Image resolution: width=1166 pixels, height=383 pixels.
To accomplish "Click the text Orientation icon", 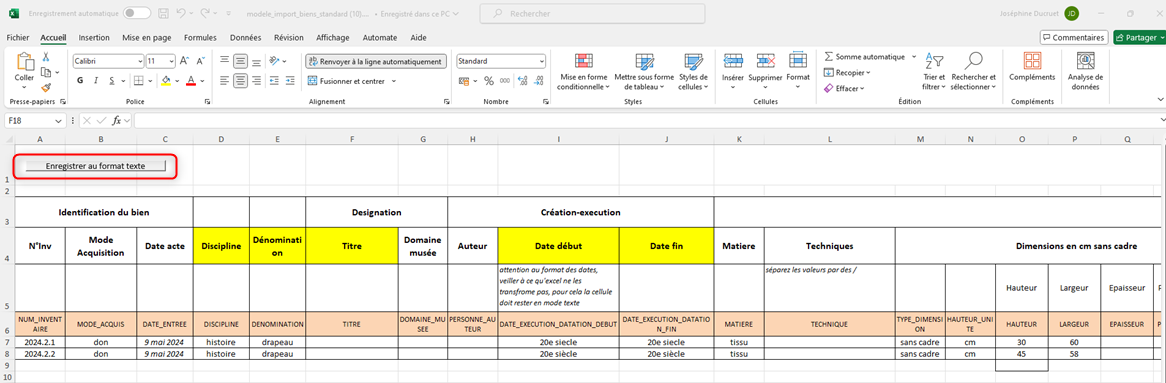I will [x=275, y=61].
